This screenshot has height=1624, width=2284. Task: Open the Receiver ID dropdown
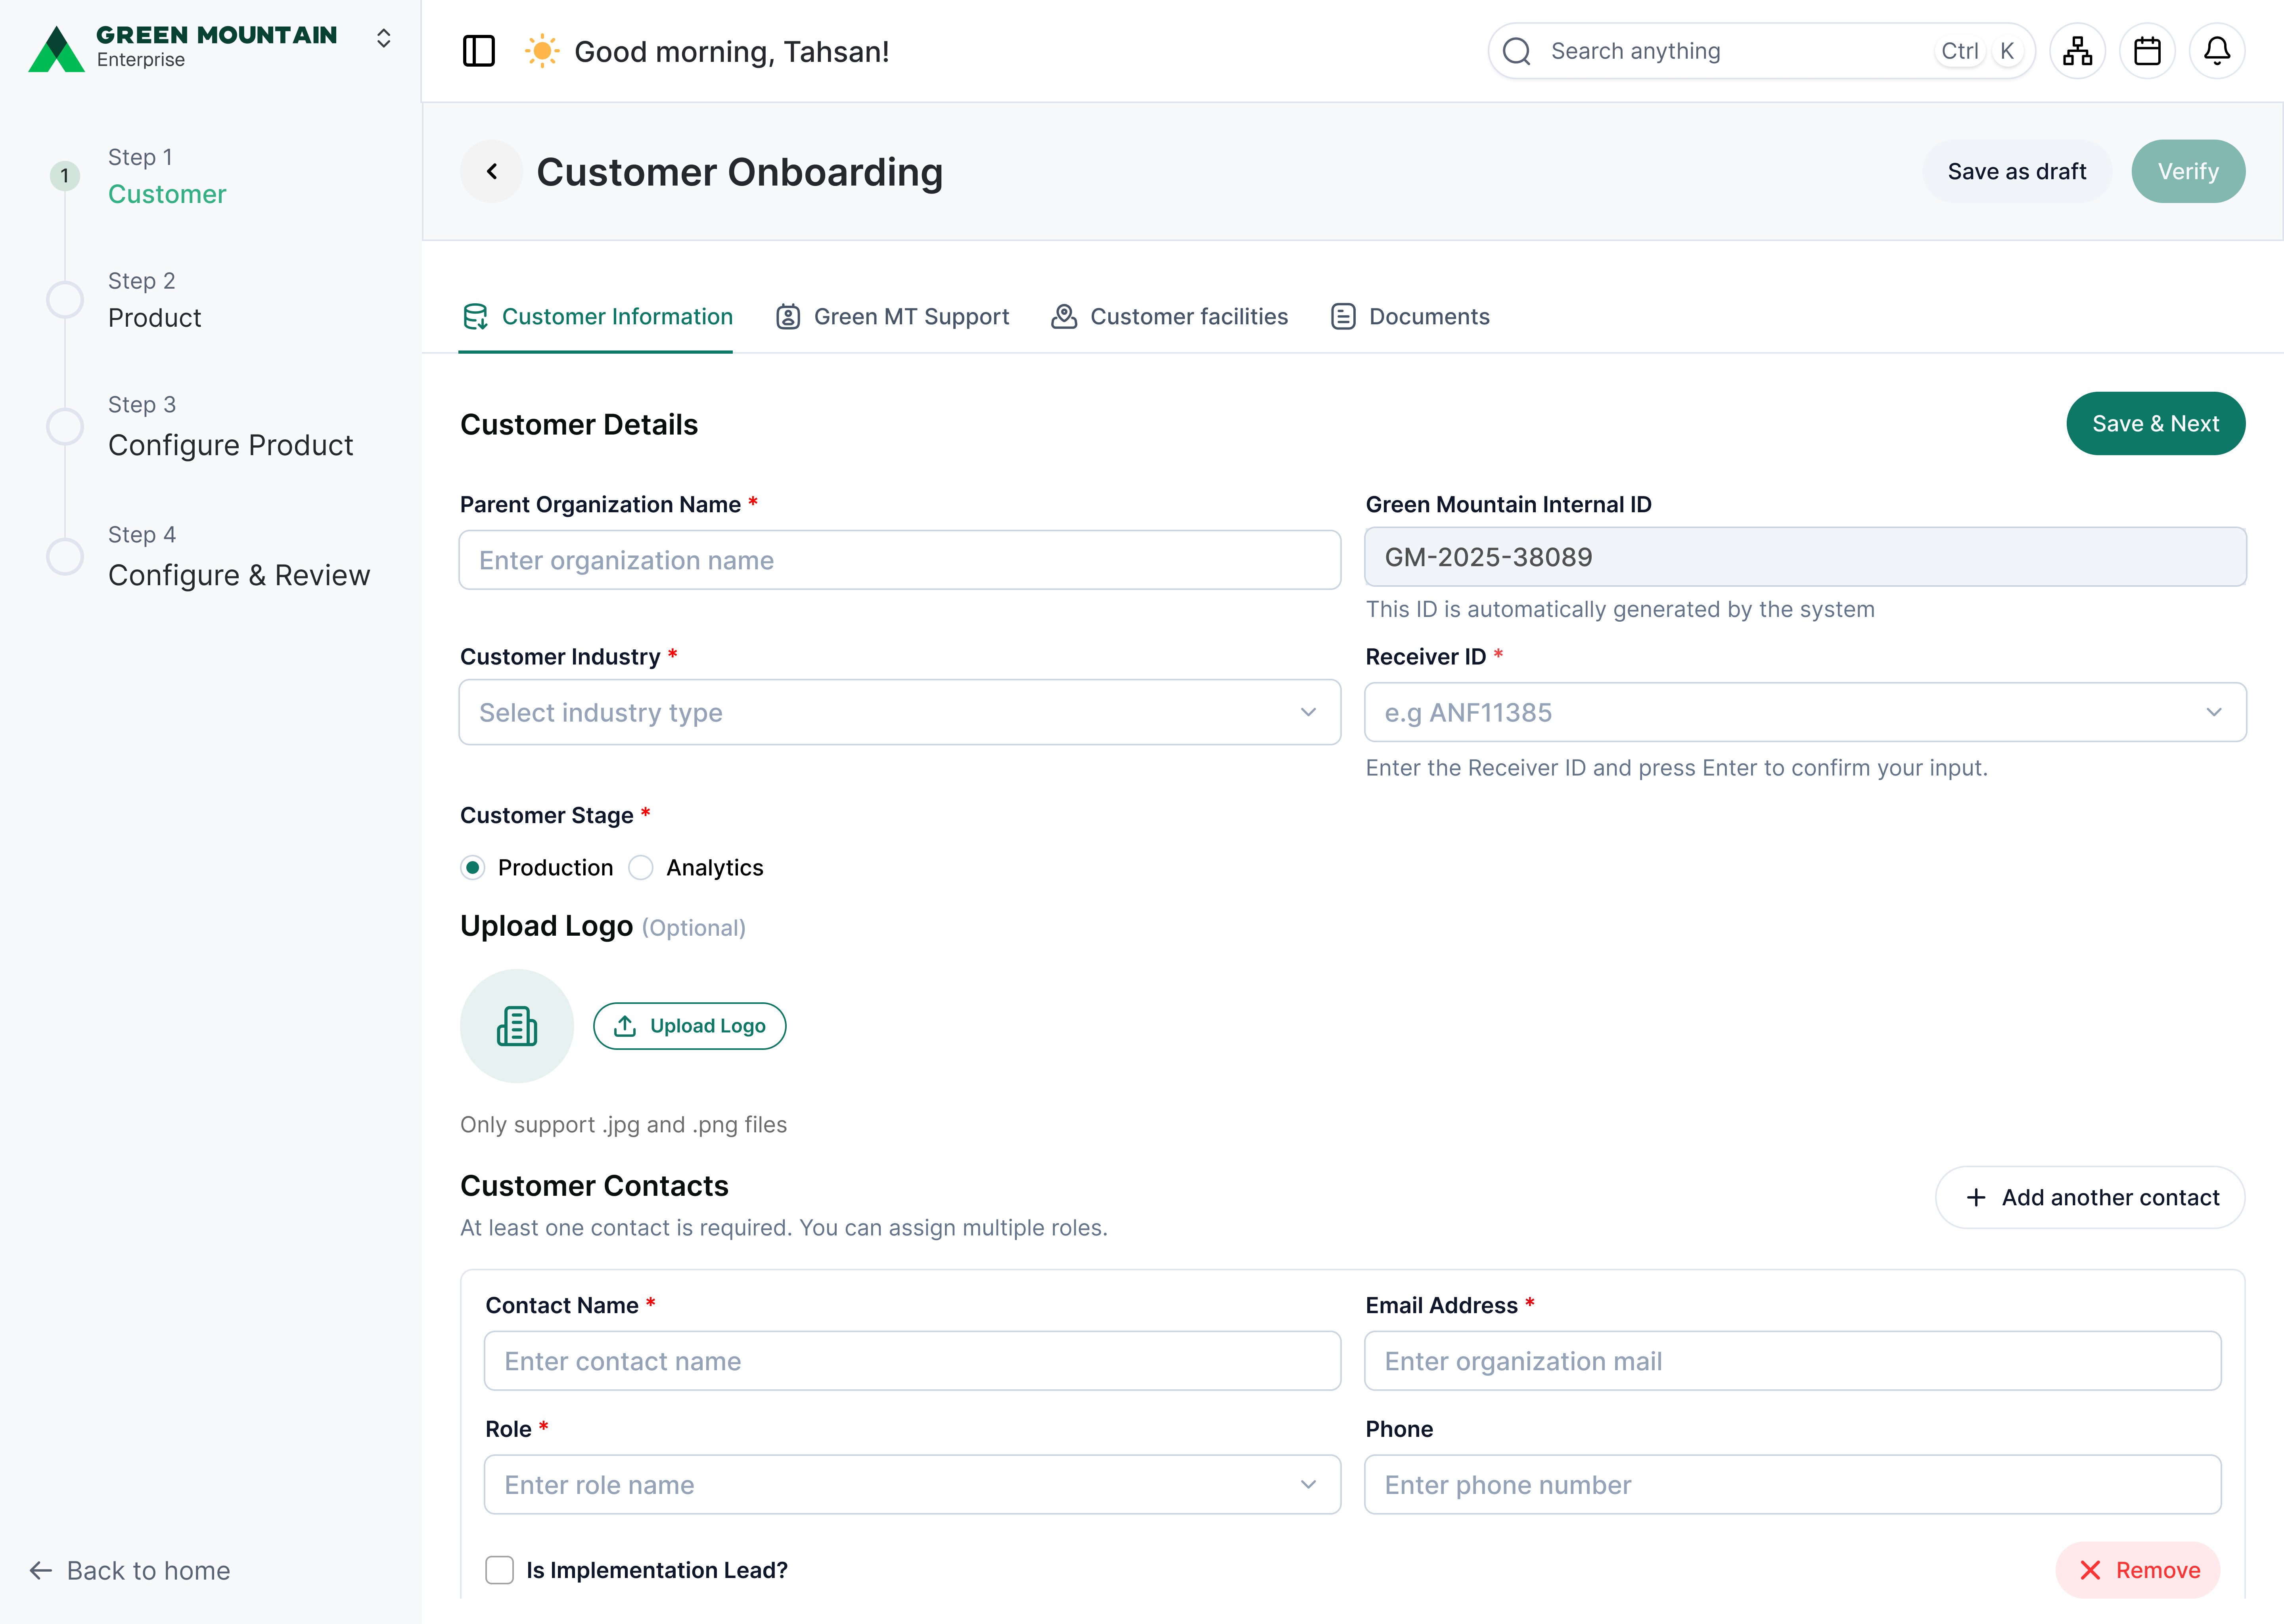pyautogui.click(x=1805, y=713)
